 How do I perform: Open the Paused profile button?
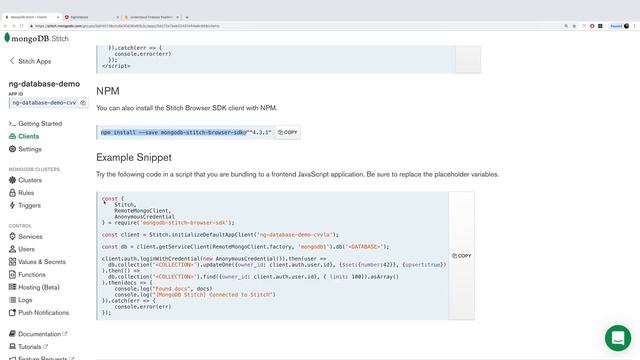(x=619, y=26)
